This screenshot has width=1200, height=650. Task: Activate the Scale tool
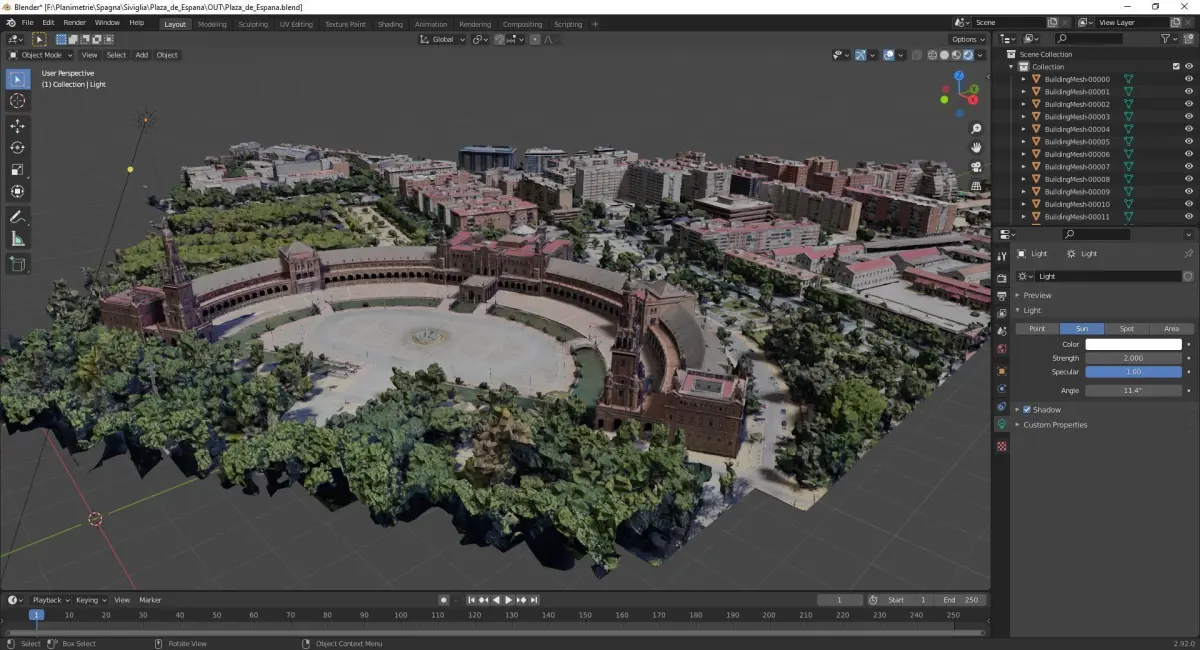(17, 170)
